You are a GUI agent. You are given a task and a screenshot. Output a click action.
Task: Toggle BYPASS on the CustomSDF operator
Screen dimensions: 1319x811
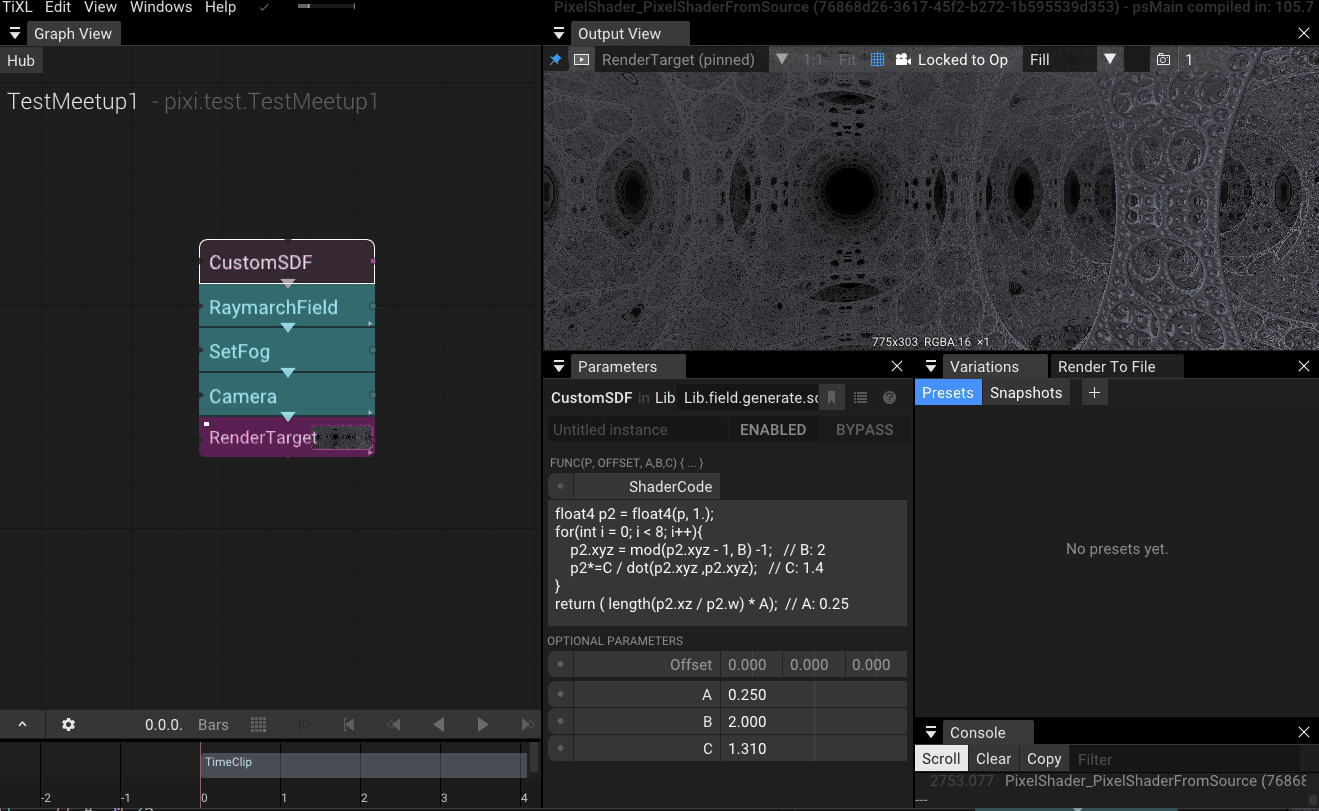coord(864,429)
